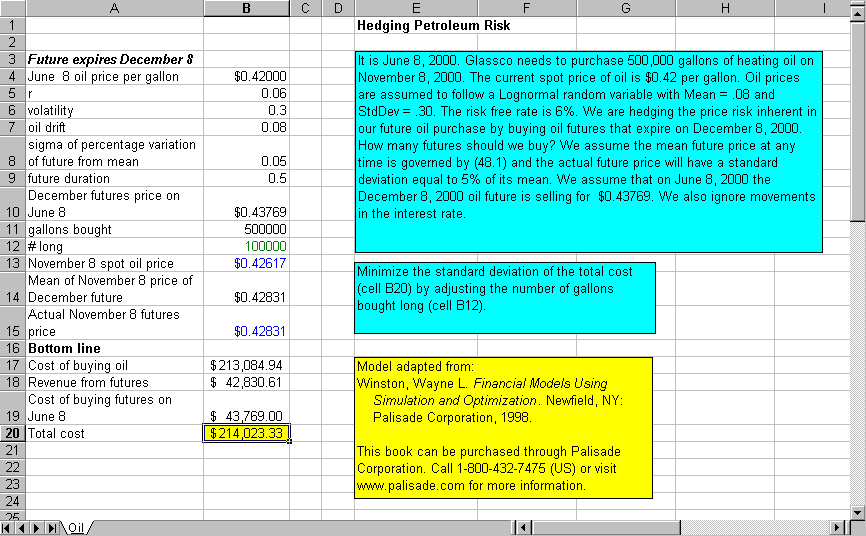Select r value 0.06

point(246,93)
